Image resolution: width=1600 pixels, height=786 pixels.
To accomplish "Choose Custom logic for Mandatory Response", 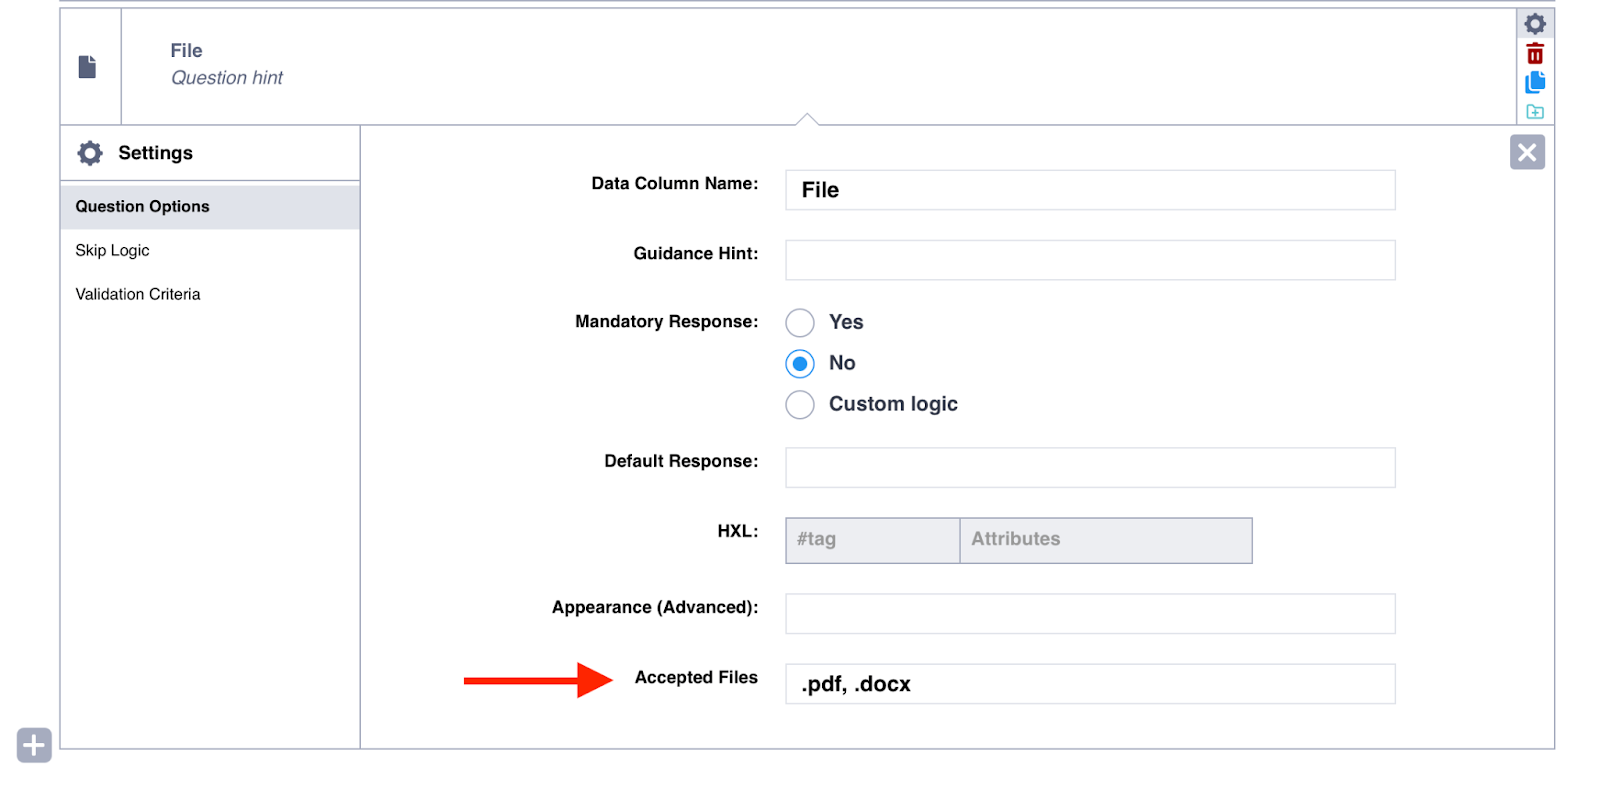I will click(800, 405).
